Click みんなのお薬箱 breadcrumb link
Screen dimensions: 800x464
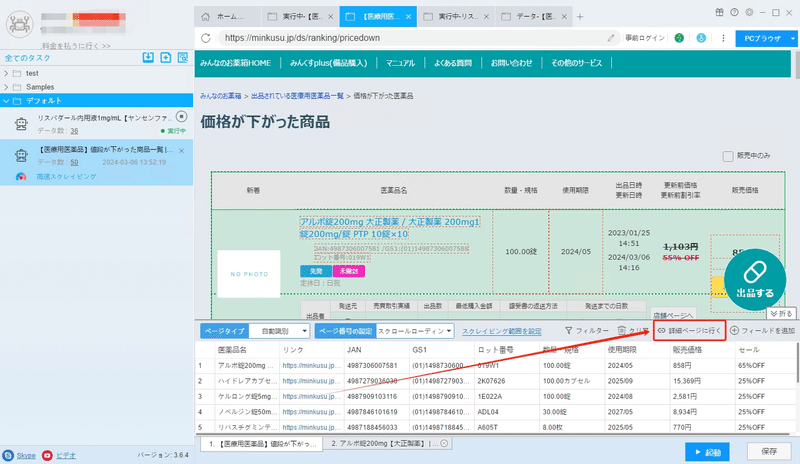pyautogui.click(x=220, y=96)
